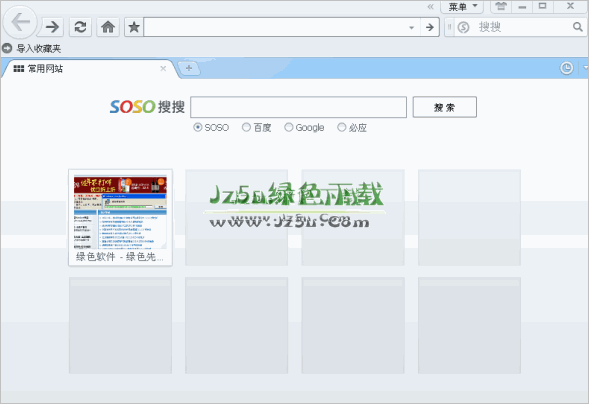589x404 pixels.
Task: Close the 常用网站 tab
Action: [x=163, y=68]
